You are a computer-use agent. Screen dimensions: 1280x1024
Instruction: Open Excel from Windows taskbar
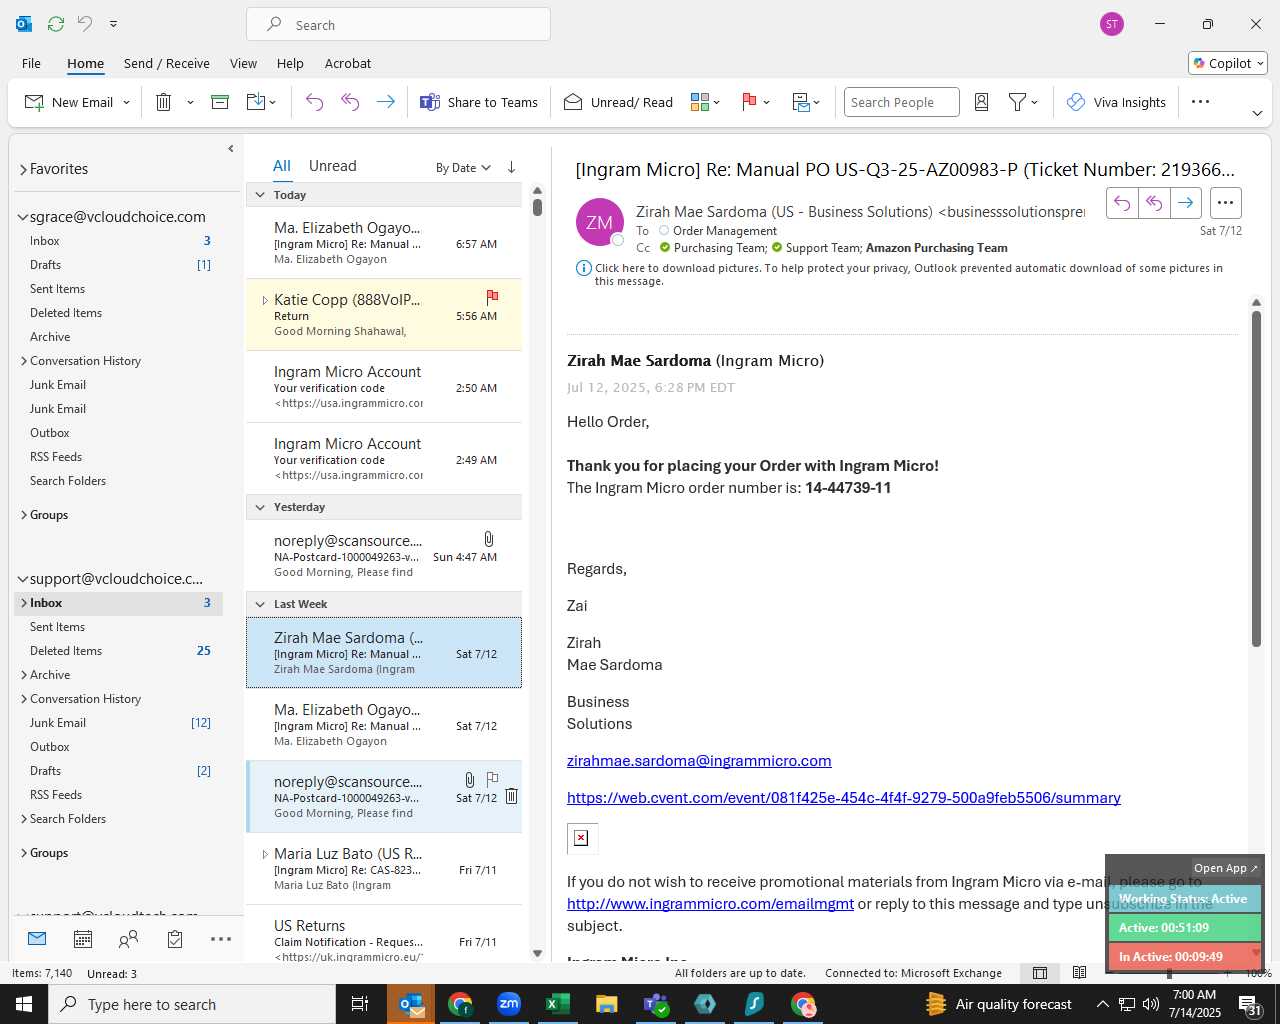click(x=557, y=1004)
